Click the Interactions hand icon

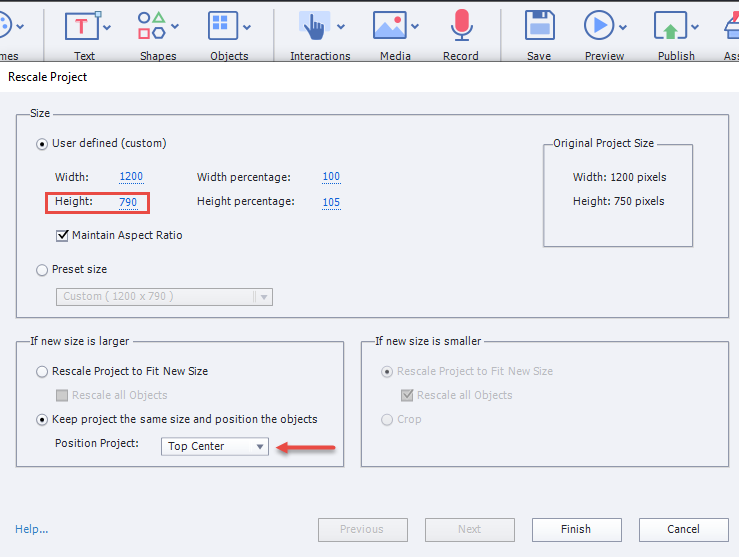315,26
